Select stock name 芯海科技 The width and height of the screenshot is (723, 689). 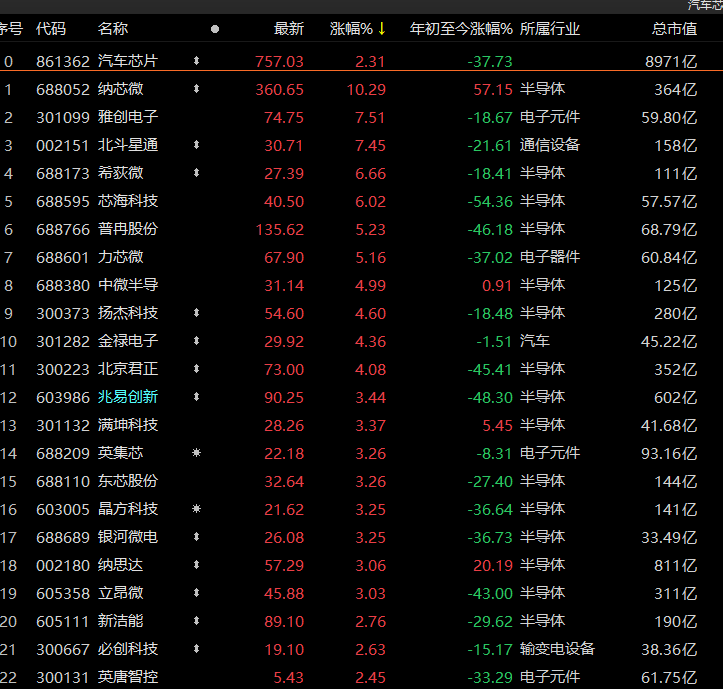point(128,201)
